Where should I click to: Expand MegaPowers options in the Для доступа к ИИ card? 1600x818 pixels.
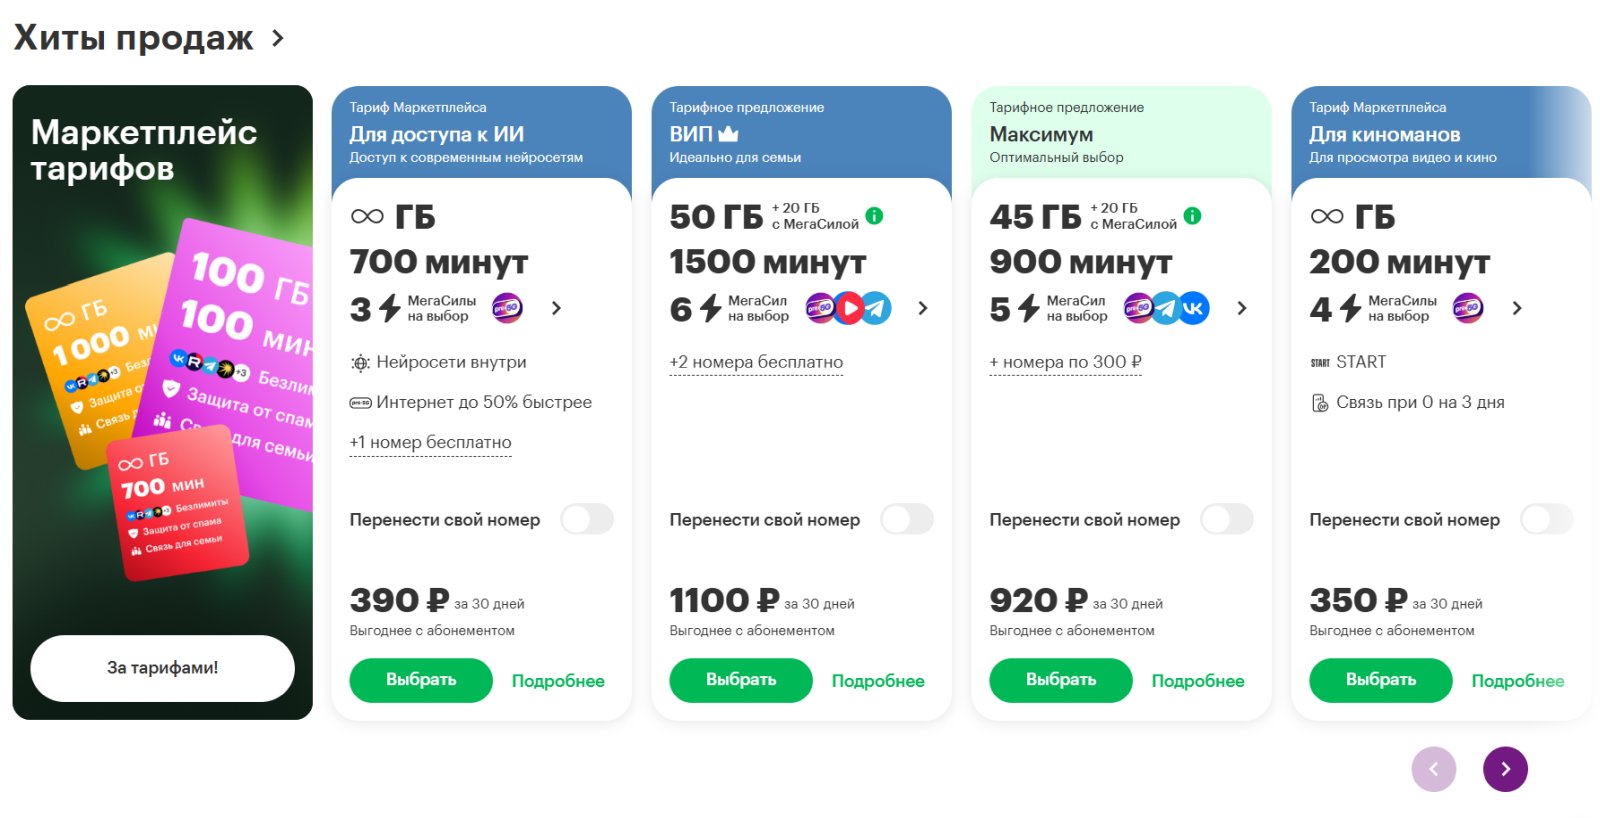(557, 308)
